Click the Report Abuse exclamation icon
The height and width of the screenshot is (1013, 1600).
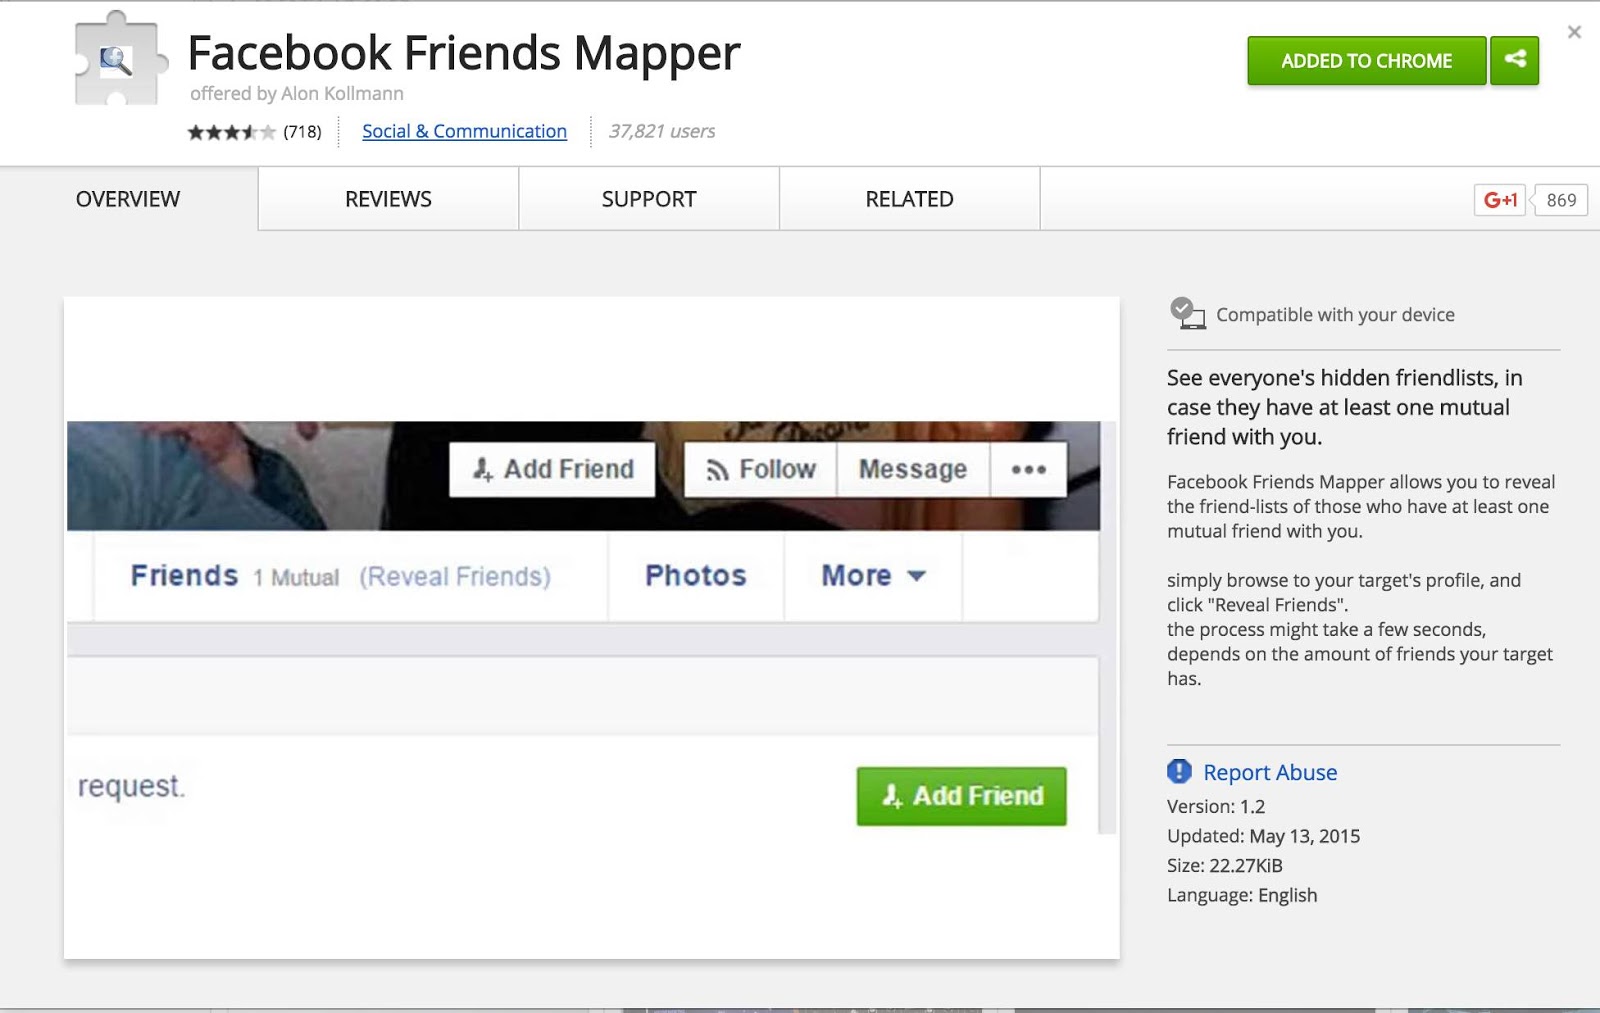(1179, 771)
